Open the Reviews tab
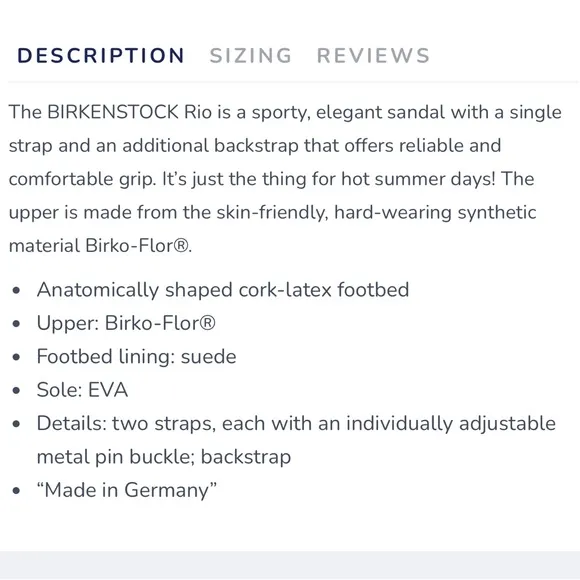 click(x=373, y=56)
